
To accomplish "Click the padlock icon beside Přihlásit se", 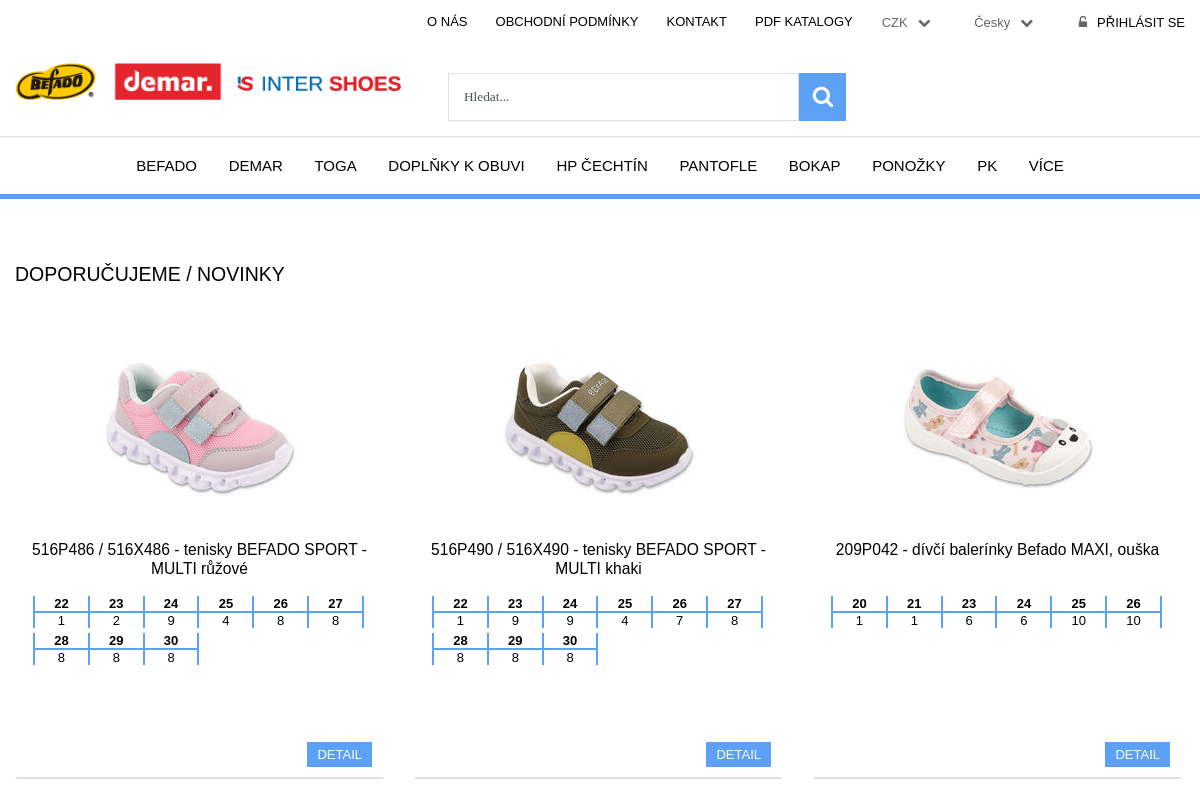I will pyautogui.click(x=1083, y=22).
